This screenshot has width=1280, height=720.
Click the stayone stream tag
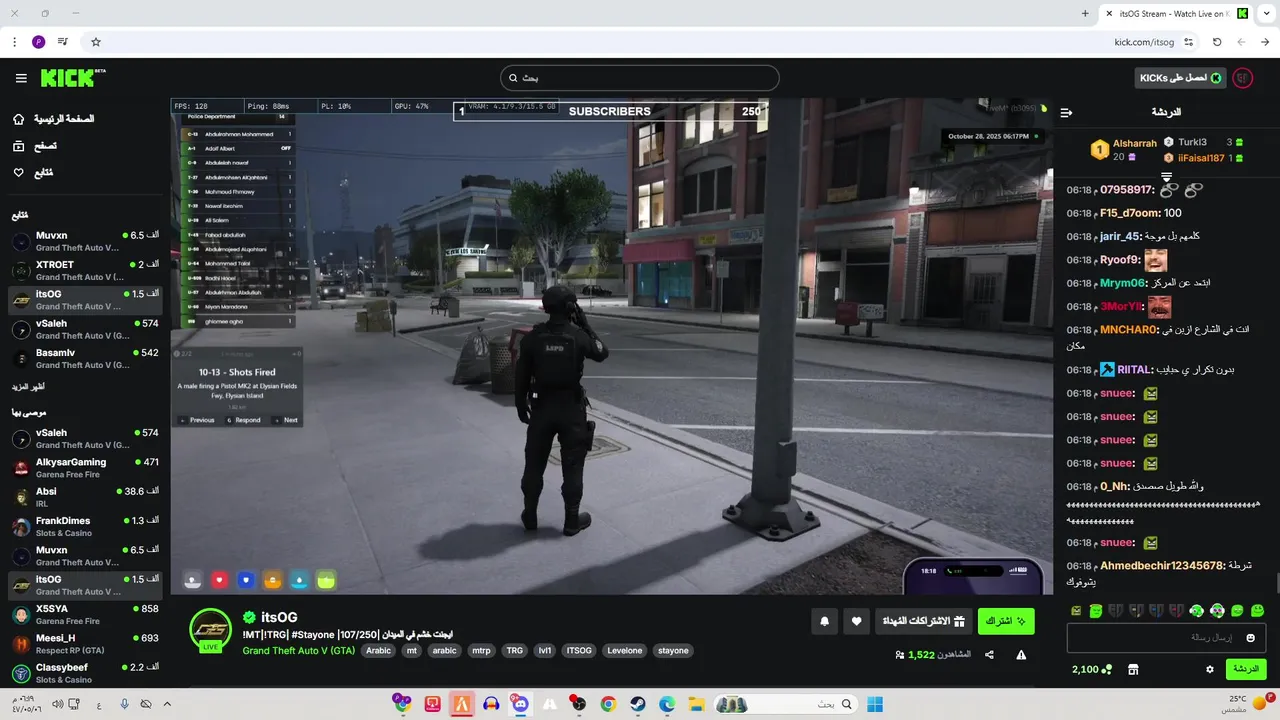point(673,650)
